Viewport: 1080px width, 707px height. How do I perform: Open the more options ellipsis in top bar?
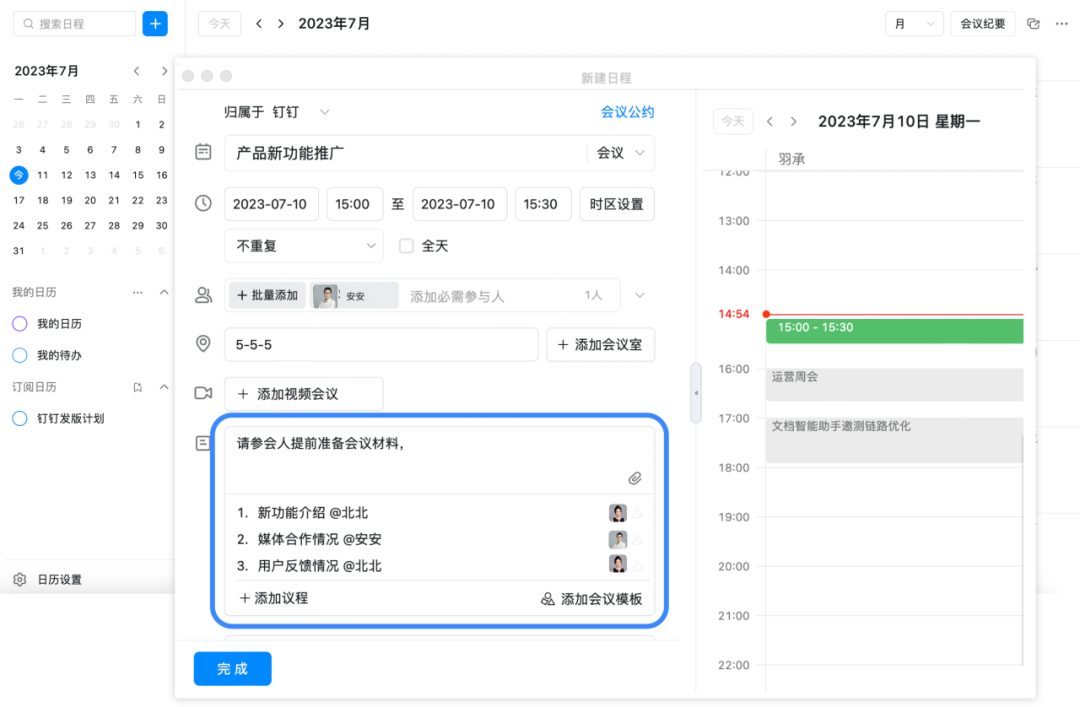pos(1061,24)
